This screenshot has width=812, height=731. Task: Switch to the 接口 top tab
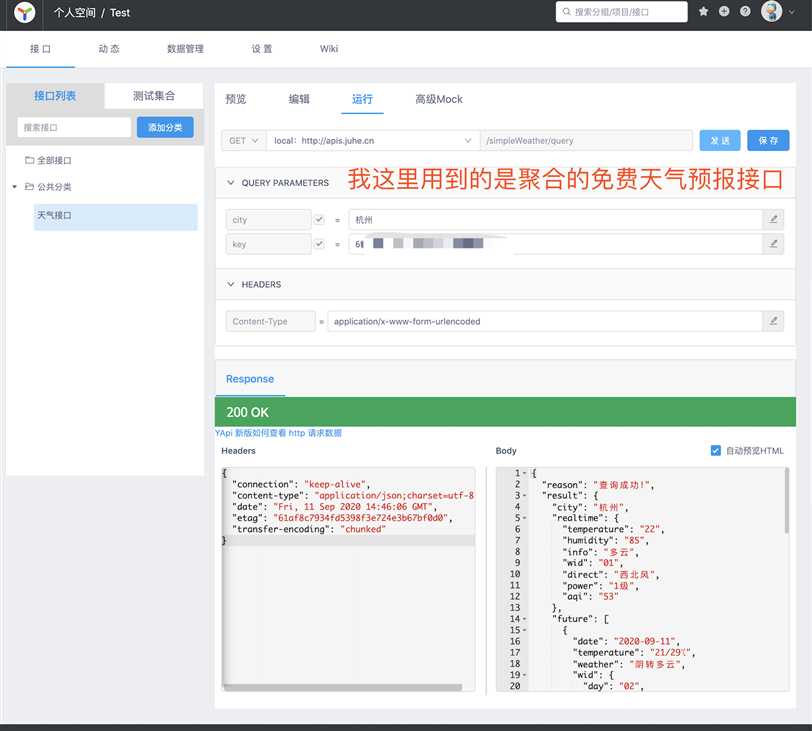pyautogui.click(x=40, y=49)
